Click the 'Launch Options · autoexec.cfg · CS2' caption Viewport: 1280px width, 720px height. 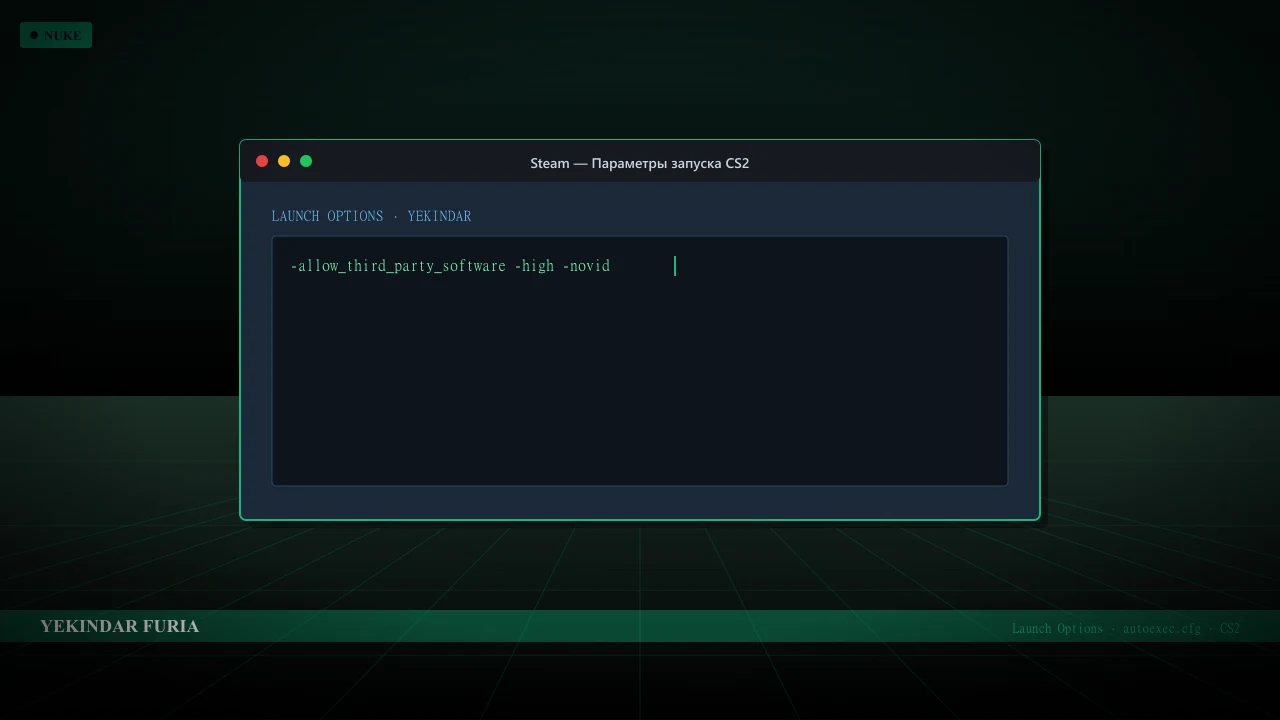(1126, 628)
